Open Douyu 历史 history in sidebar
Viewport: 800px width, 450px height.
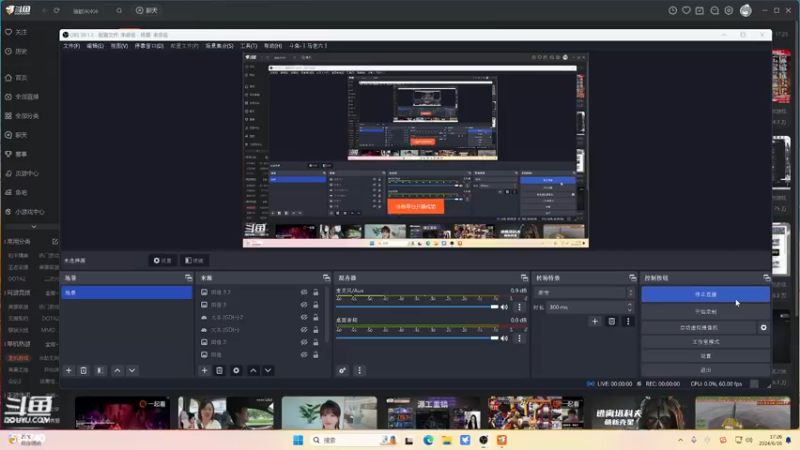click(16, 51)
